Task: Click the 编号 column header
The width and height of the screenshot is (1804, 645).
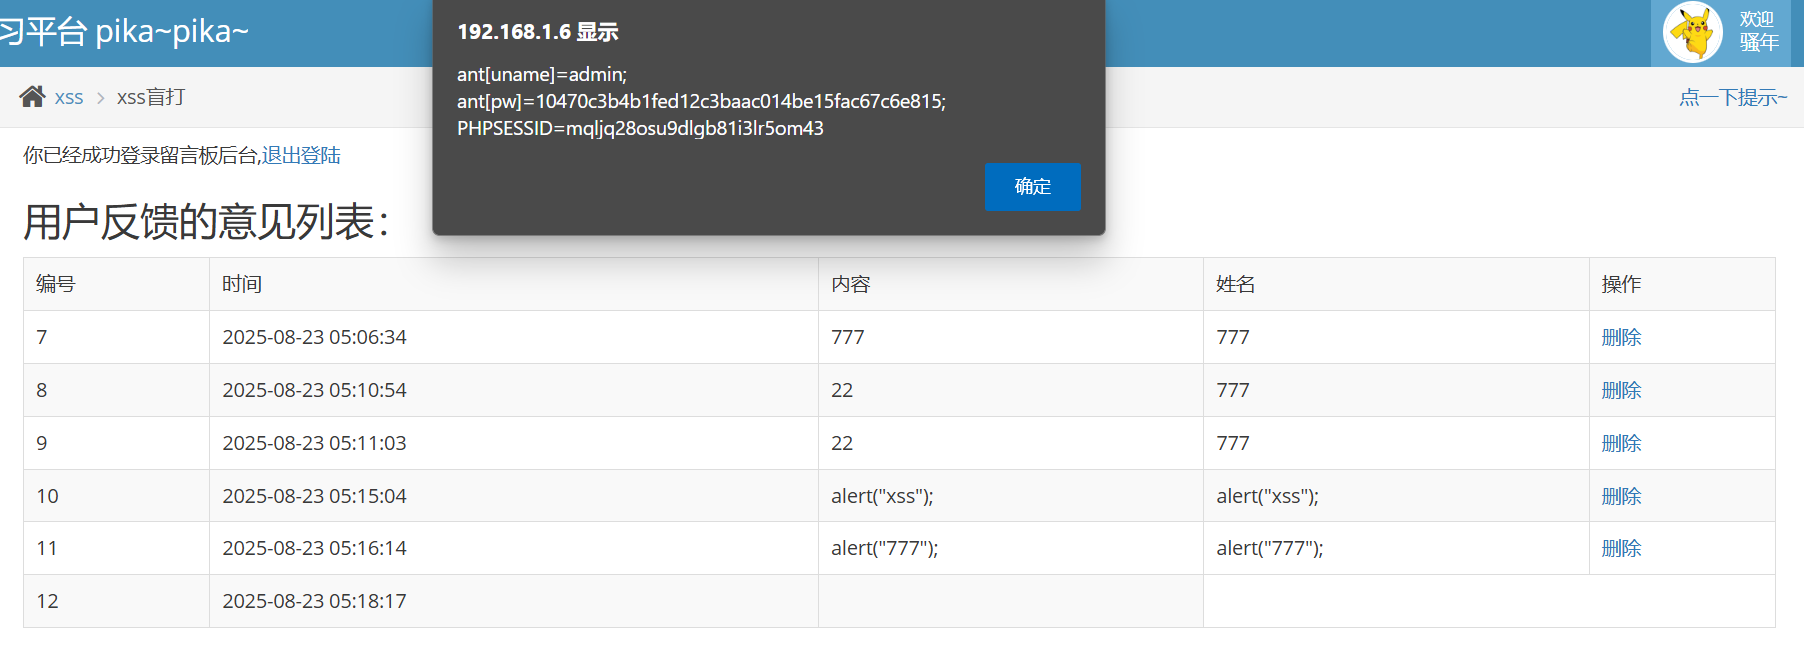Action: (x=56, y=285)
